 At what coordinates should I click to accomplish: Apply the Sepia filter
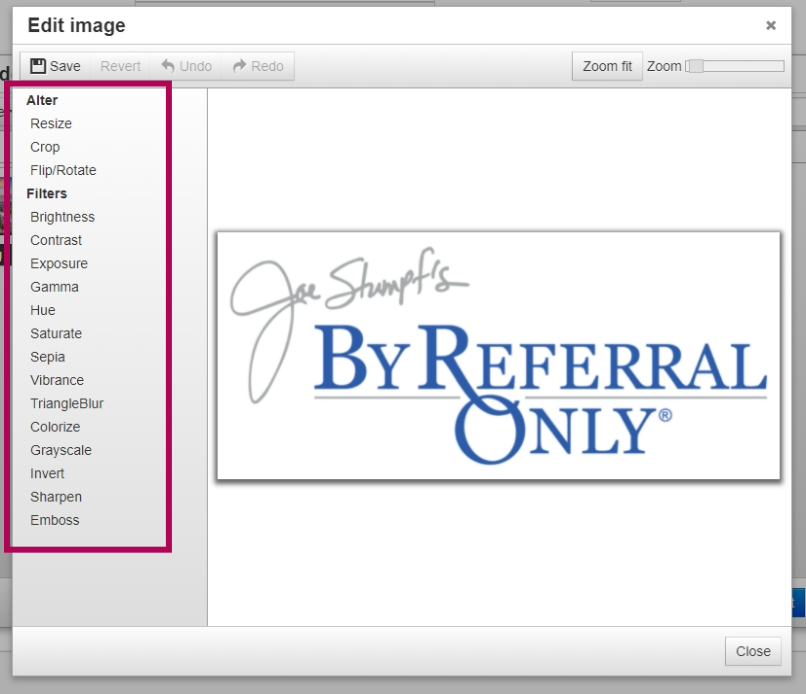pos(48,357)
